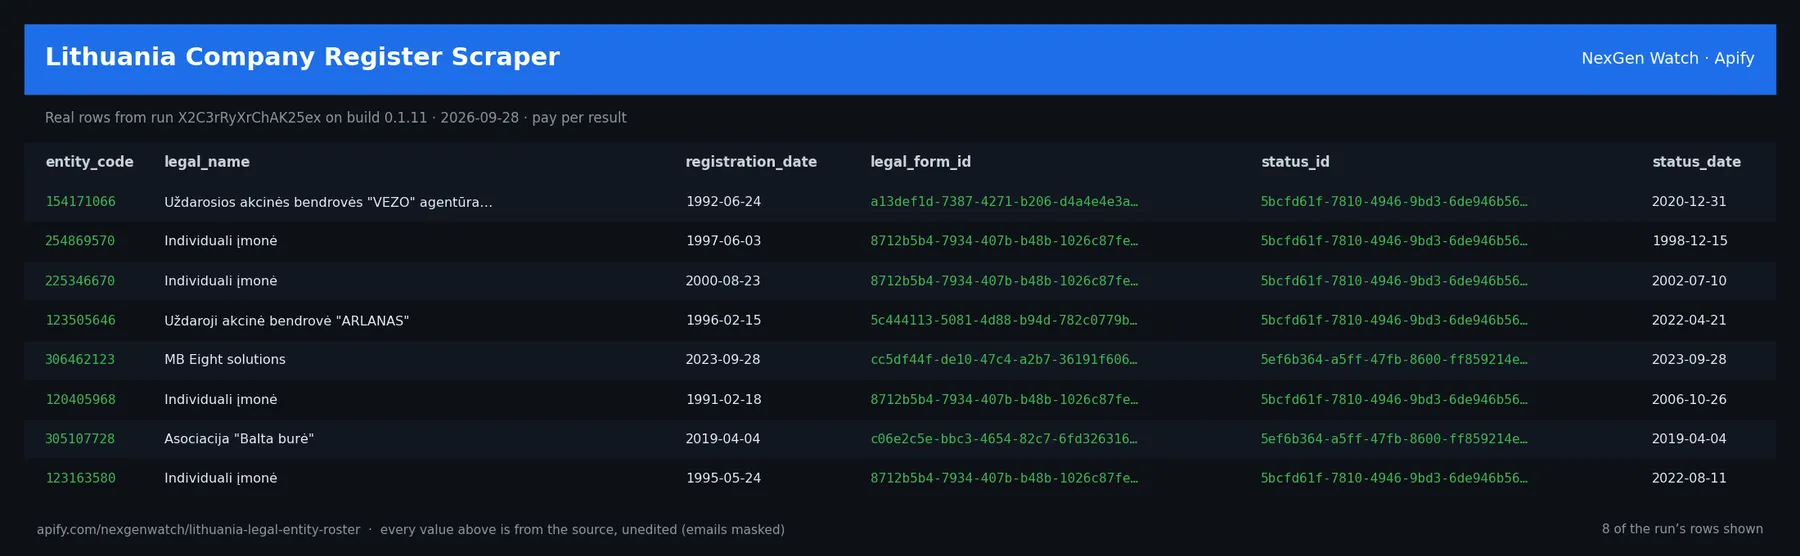Viewport: 1800px width, 556px height.
Task: Click legal form id in row 254869570
Action: coord(1004,241)
